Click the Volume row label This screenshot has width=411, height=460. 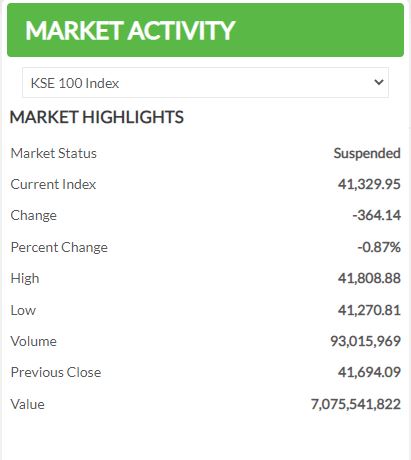[x=34, y=341]
